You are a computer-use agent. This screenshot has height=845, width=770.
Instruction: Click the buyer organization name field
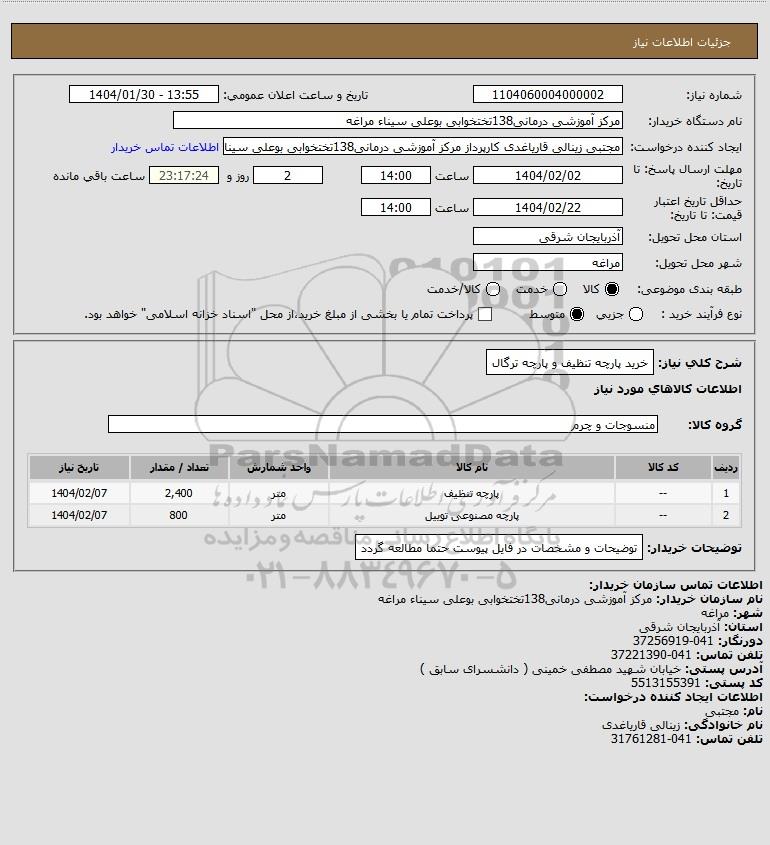coord(398,121)
